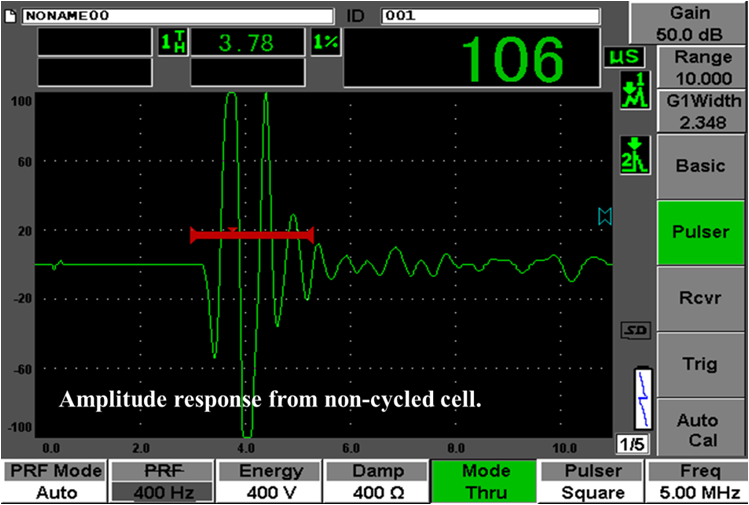749x505 pixels.
Task: Switch to the Rcvr menu tab
Action: 701,298
